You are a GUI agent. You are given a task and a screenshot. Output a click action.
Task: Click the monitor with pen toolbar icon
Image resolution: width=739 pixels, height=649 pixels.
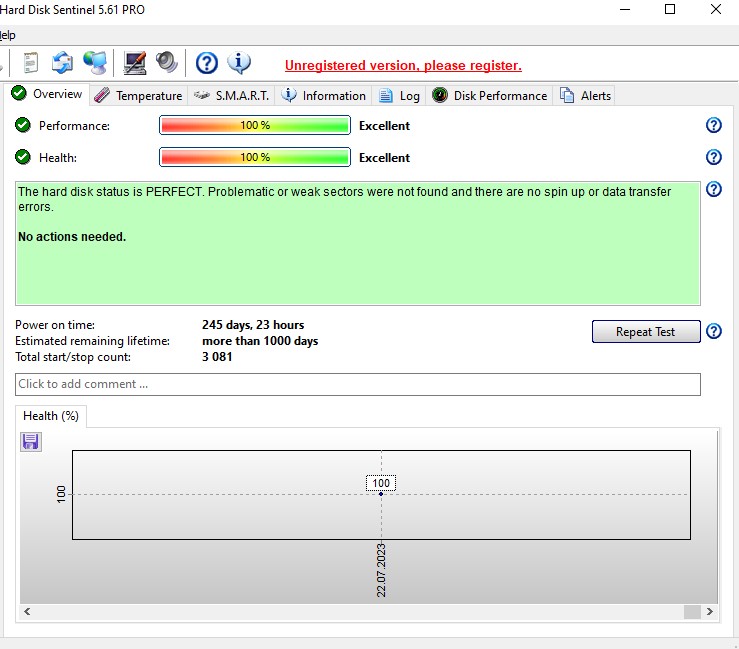135,63
